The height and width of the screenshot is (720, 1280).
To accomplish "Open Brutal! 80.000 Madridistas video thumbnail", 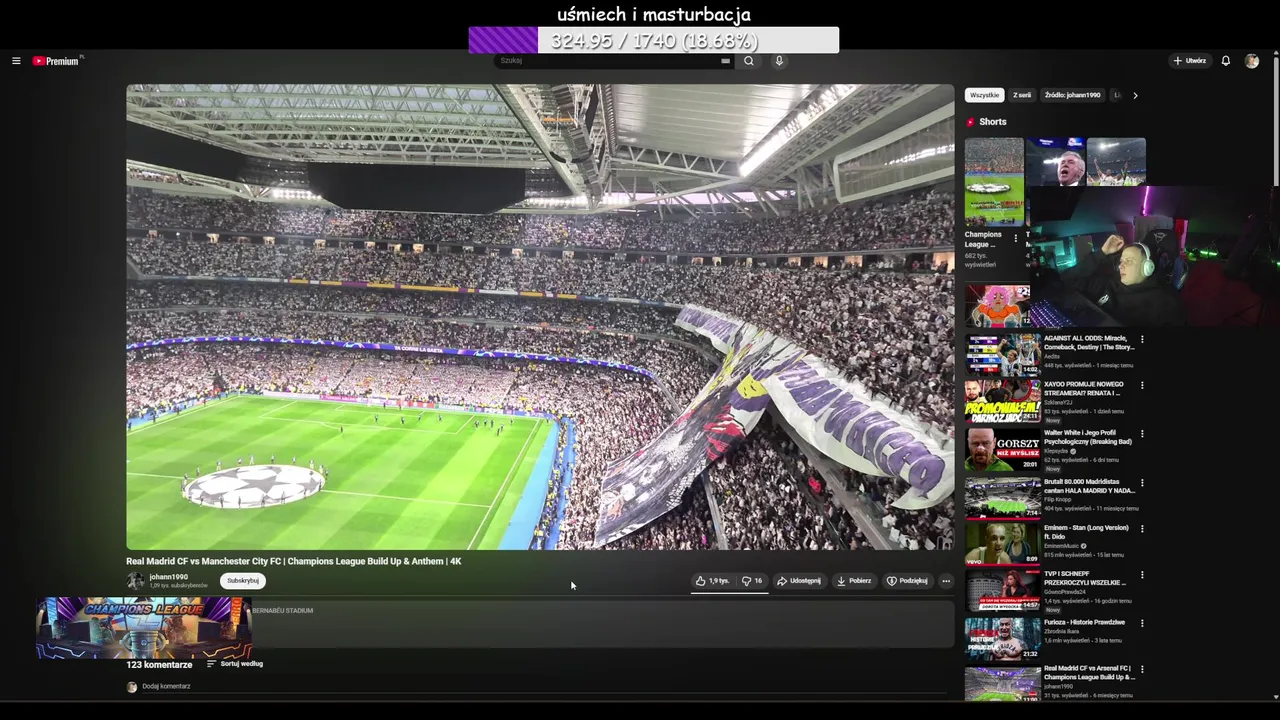I will coord(1002,497).
